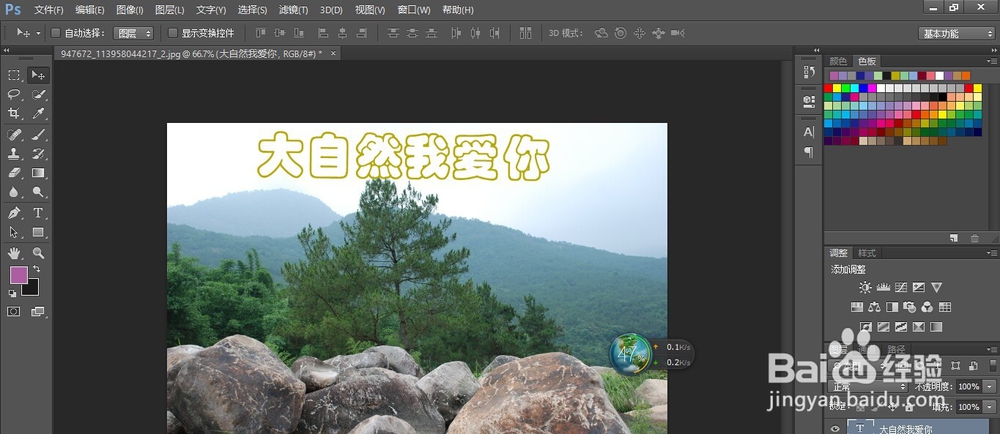Select the Dodge tool
The image size is (1000, 434).
[38, 192]
